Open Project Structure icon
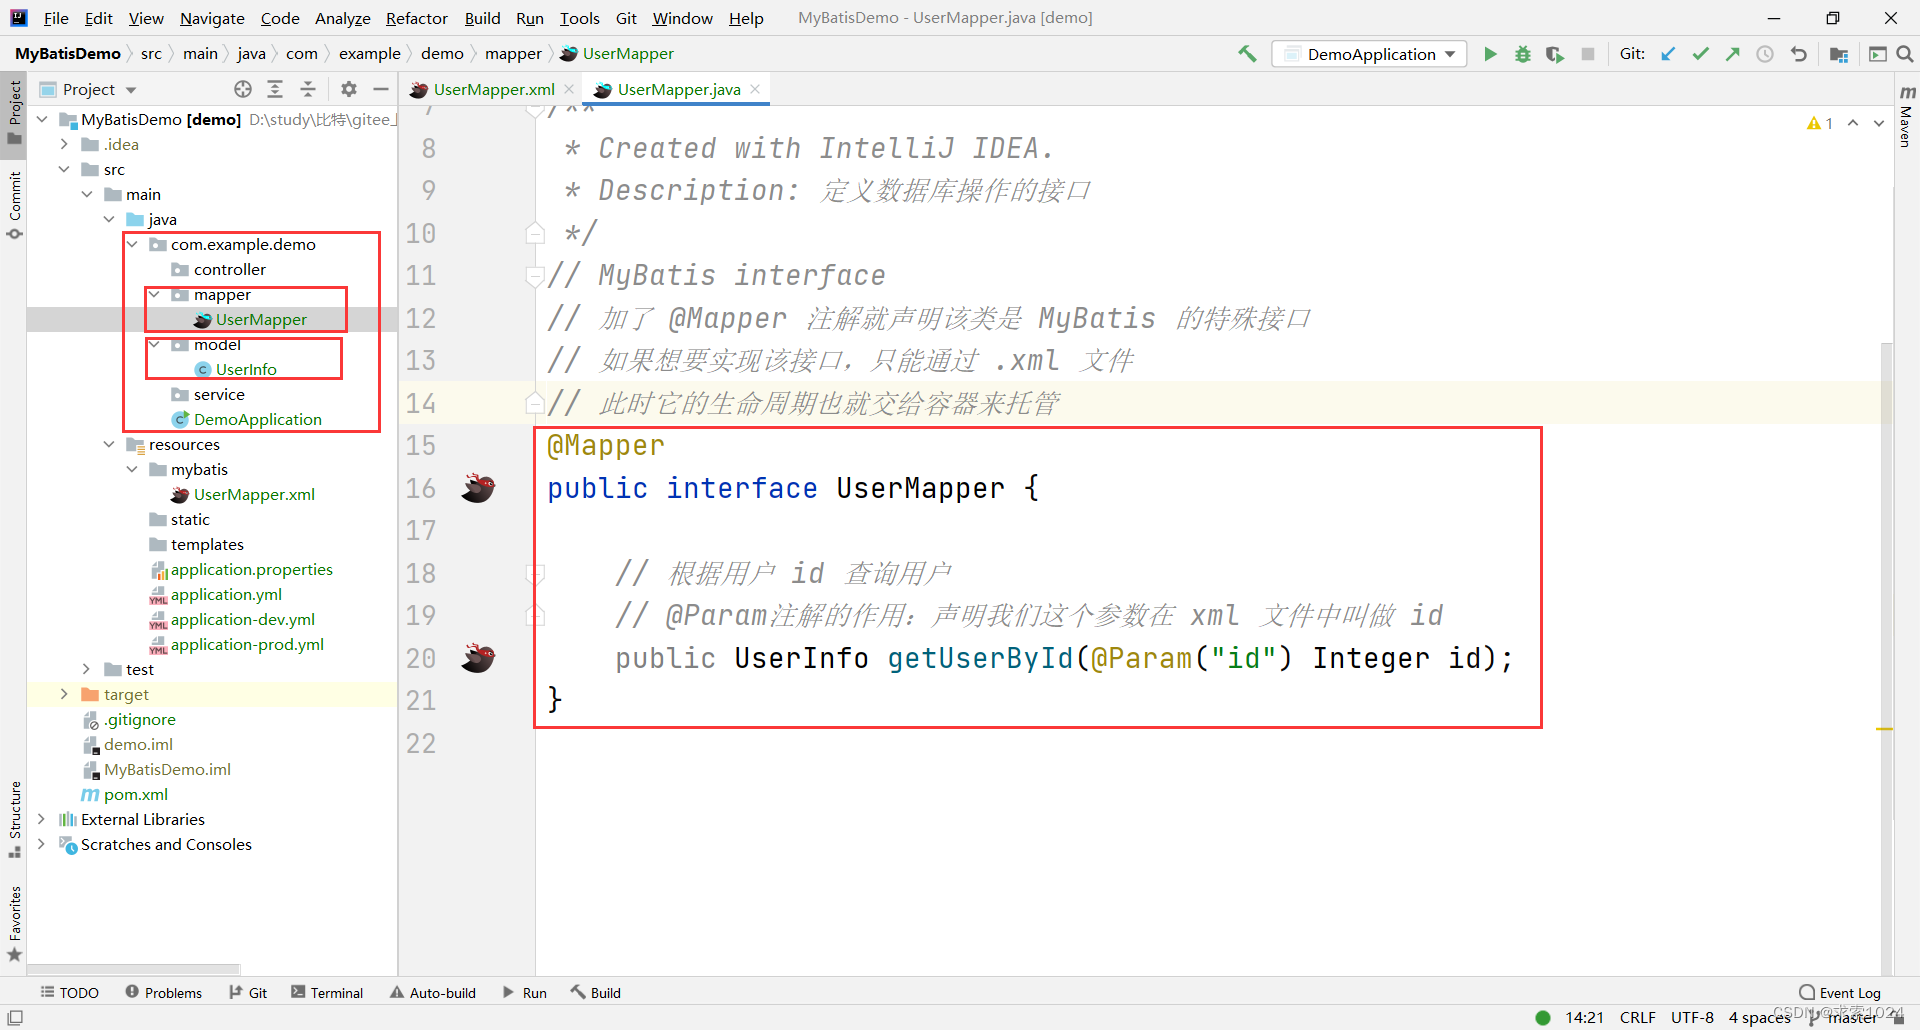Viewport: 1920px width, 1030px height. pos(1838,54)
